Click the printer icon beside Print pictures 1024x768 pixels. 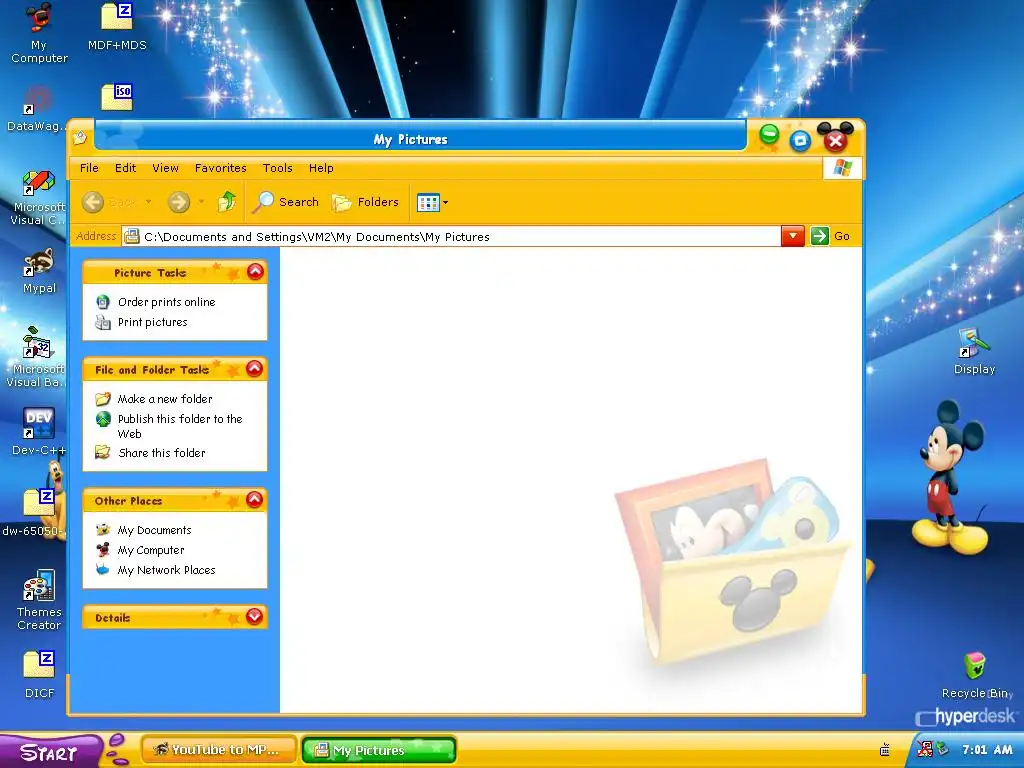pyautogui.click(x=103, y=322)
